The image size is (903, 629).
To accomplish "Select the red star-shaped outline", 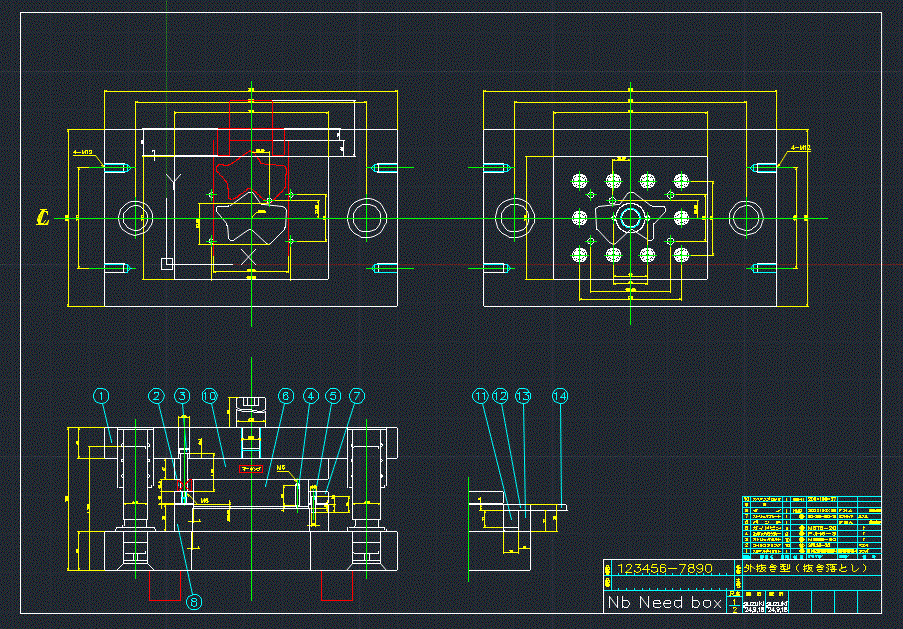I will pyautogui.click(x=250, y=177).
